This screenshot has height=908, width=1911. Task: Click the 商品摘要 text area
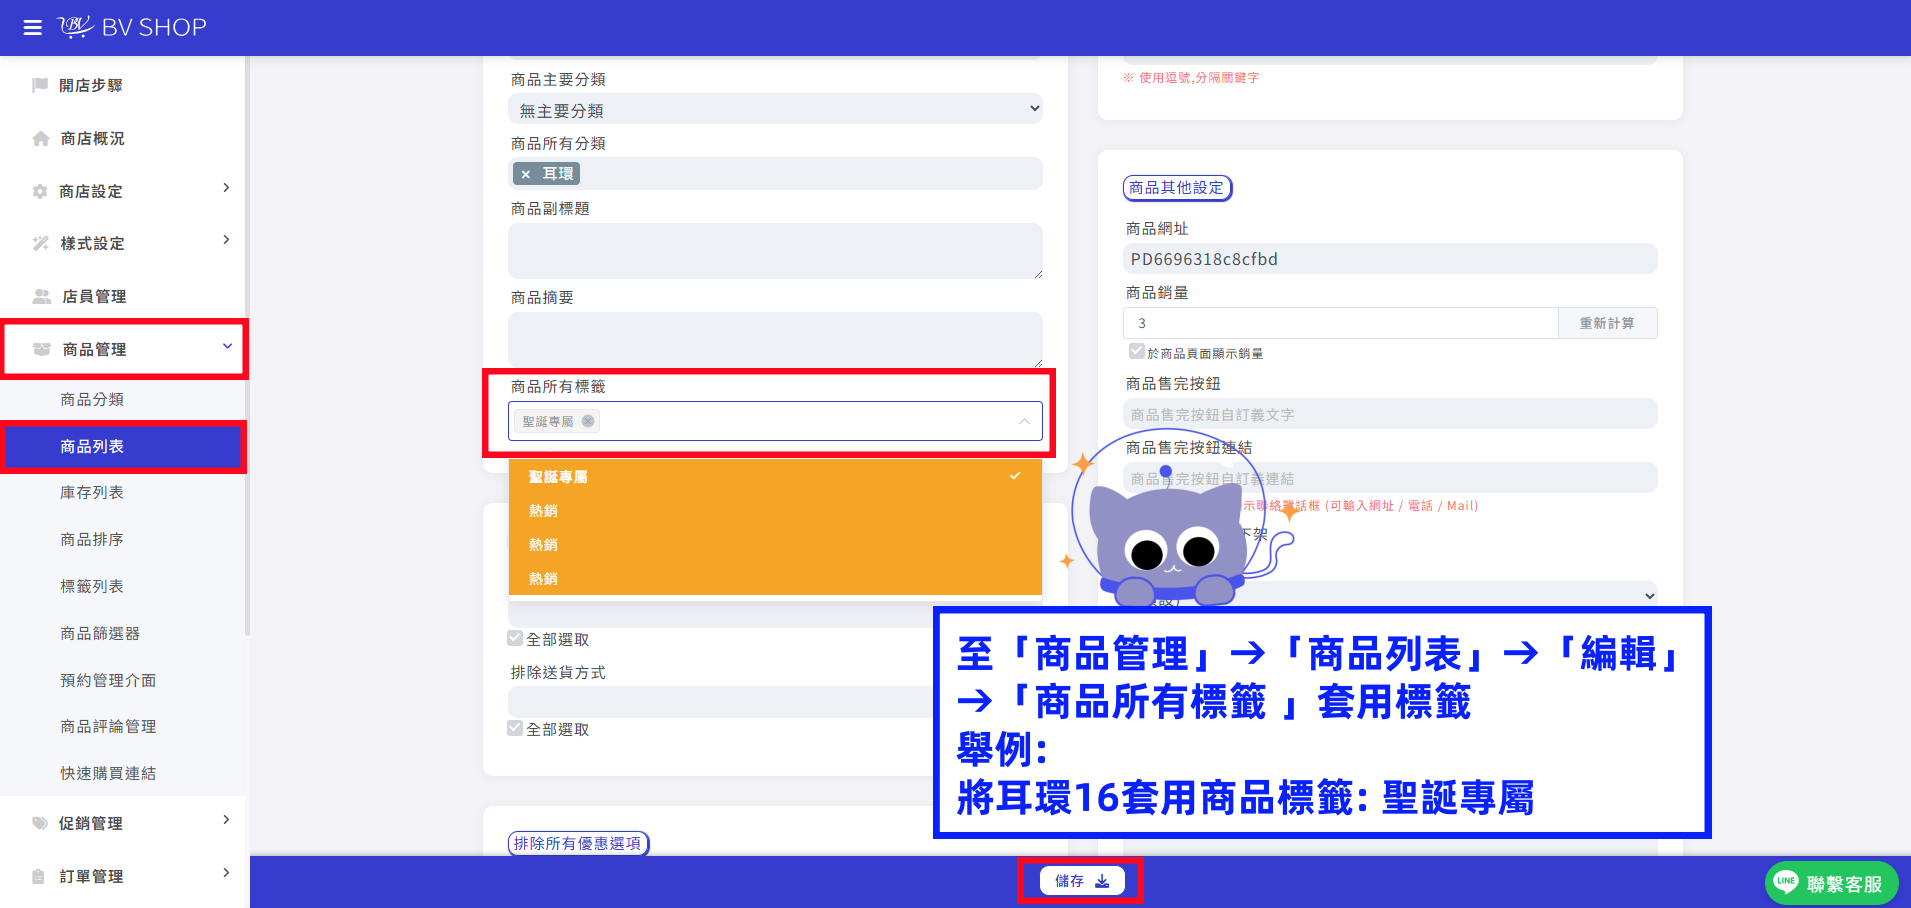775,339
